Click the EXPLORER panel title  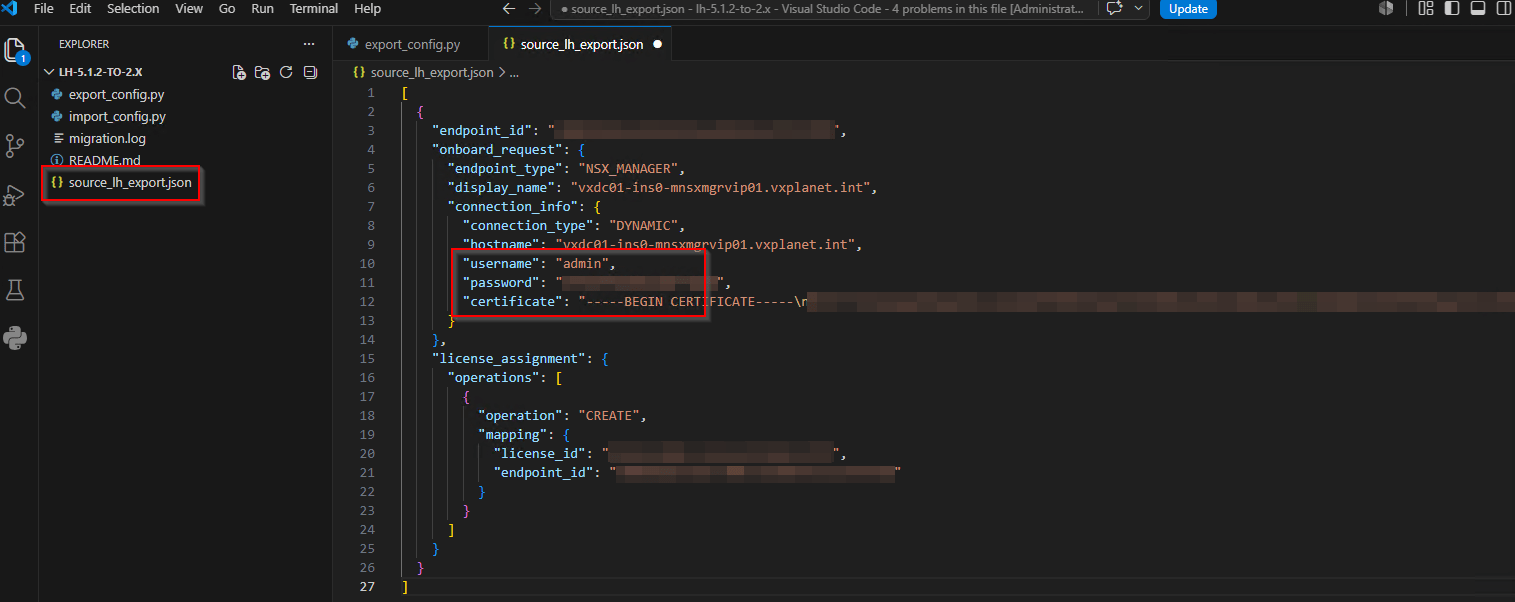coord(84,44)
